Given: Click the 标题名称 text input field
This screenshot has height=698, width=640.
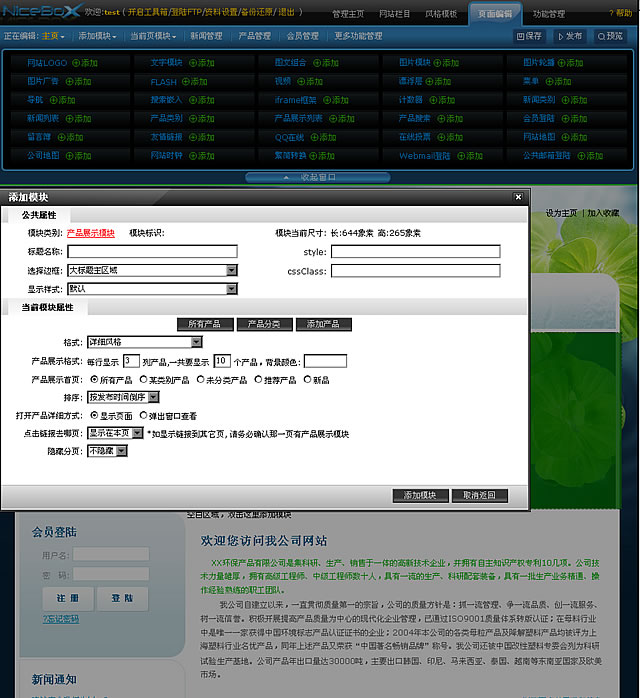Looking at the screenshot, I should [x=152, y=251].
